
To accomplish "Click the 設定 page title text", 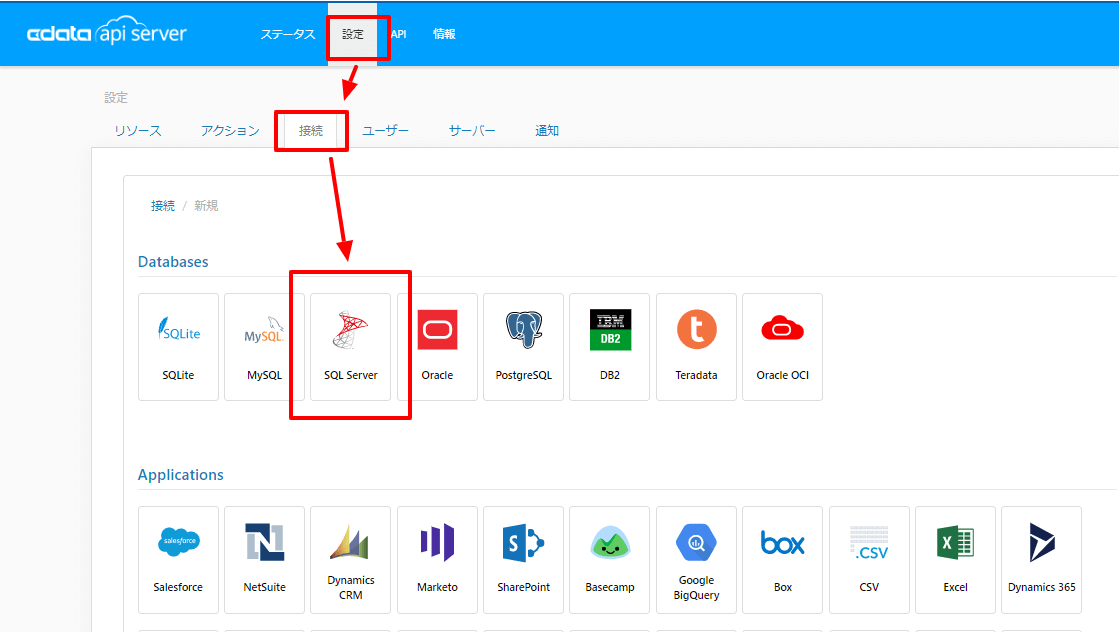I will coord(116,98).
